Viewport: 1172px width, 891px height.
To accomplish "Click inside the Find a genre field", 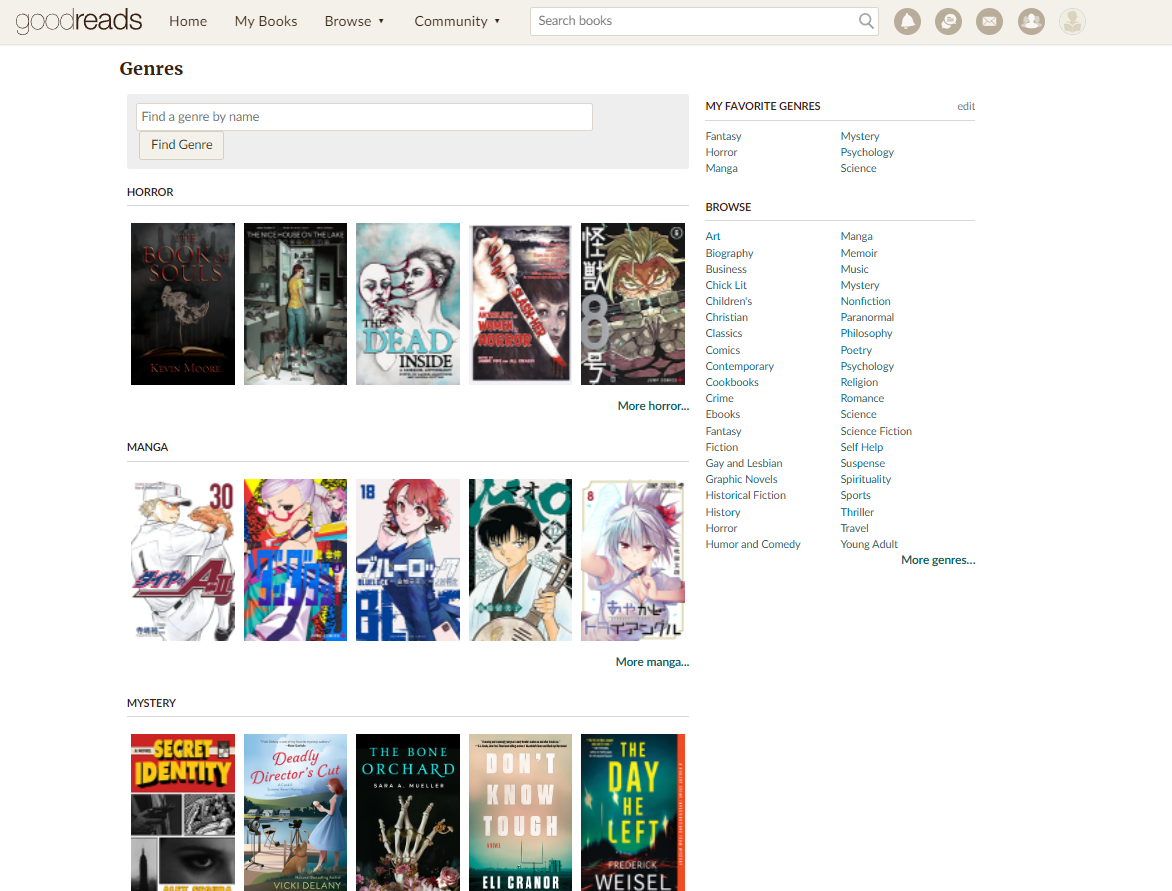I will click(x=364, y=117).
